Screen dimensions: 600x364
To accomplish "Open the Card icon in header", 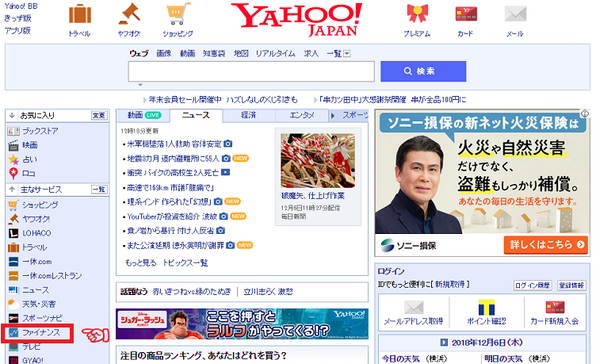I will (x=466, y=14).
